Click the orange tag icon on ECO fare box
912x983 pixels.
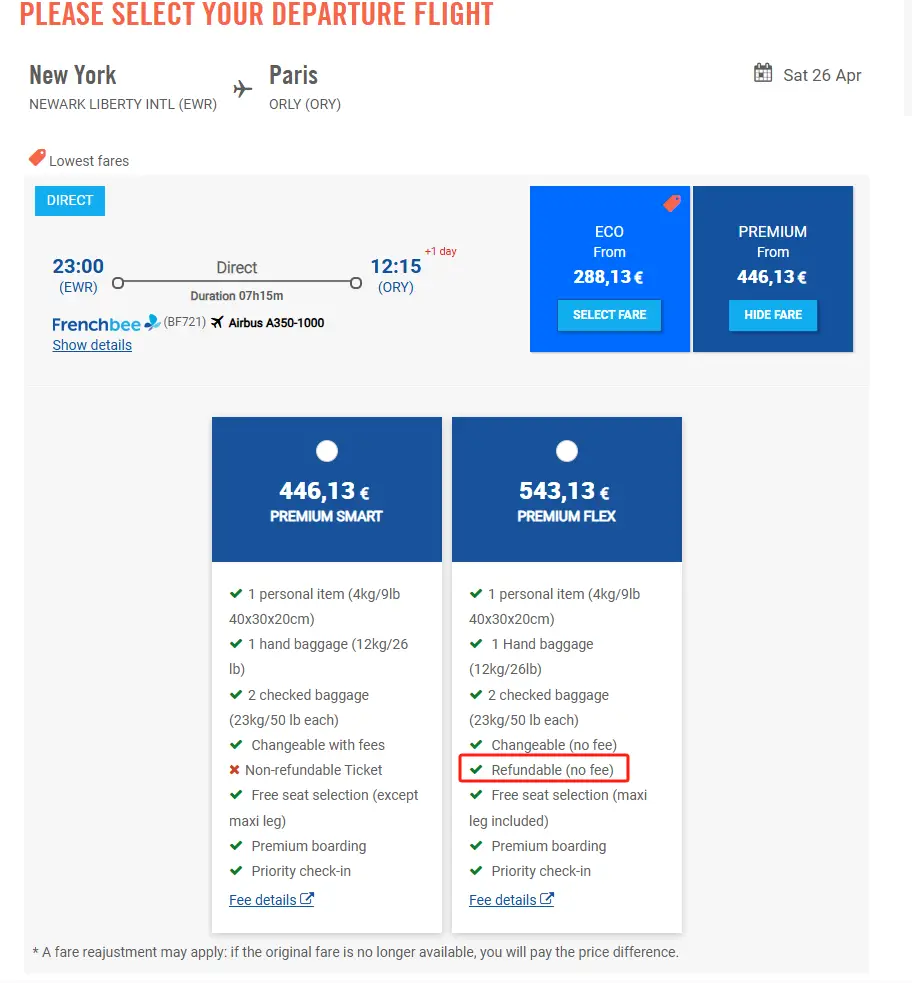coord(671,204)
